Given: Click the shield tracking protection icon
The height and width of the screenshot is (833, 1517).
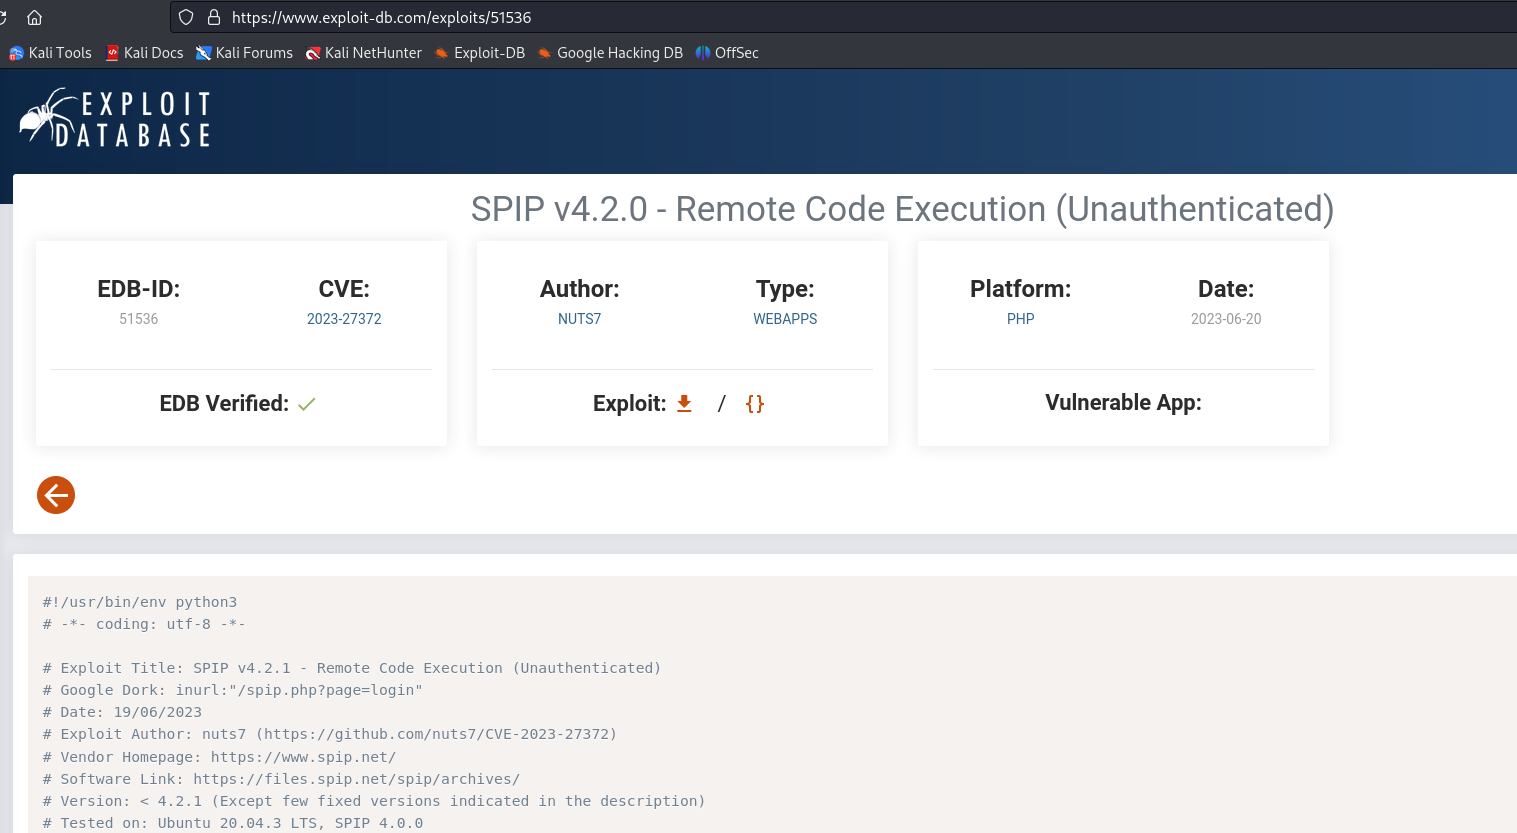Looking at the screenshot, I should pos(186,17).
